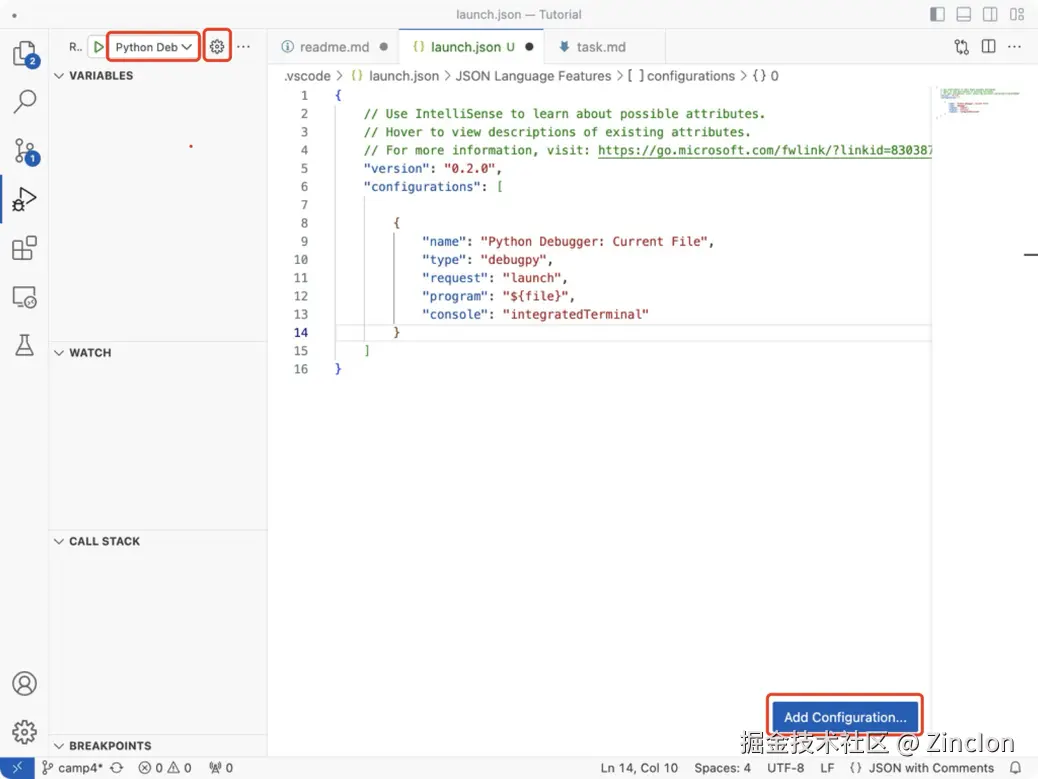
Task: Click line number 8 in gutter
Action: coord(304,223)
